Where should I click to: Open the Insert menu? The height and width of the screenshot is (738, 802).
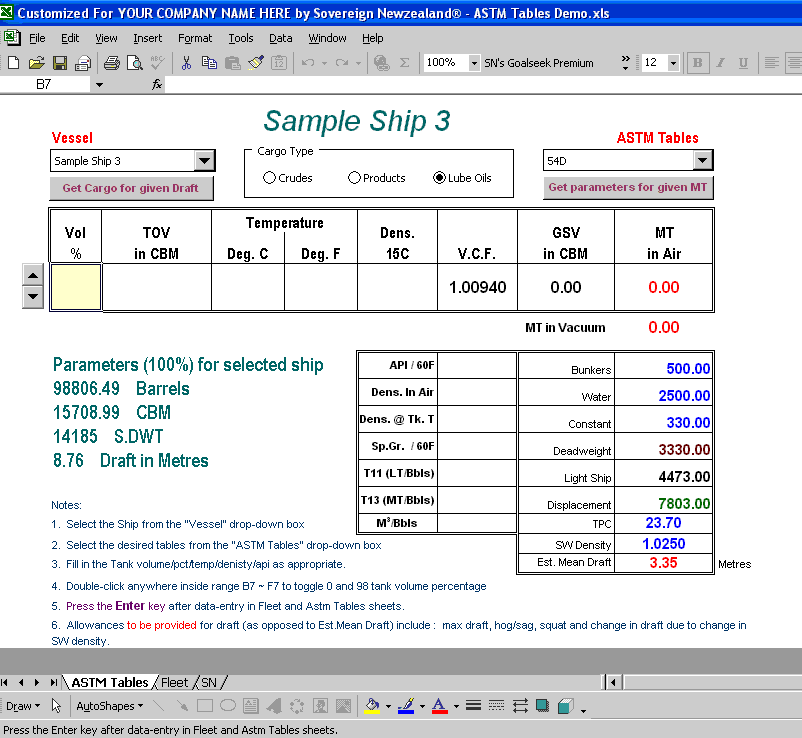coord(147,38)
